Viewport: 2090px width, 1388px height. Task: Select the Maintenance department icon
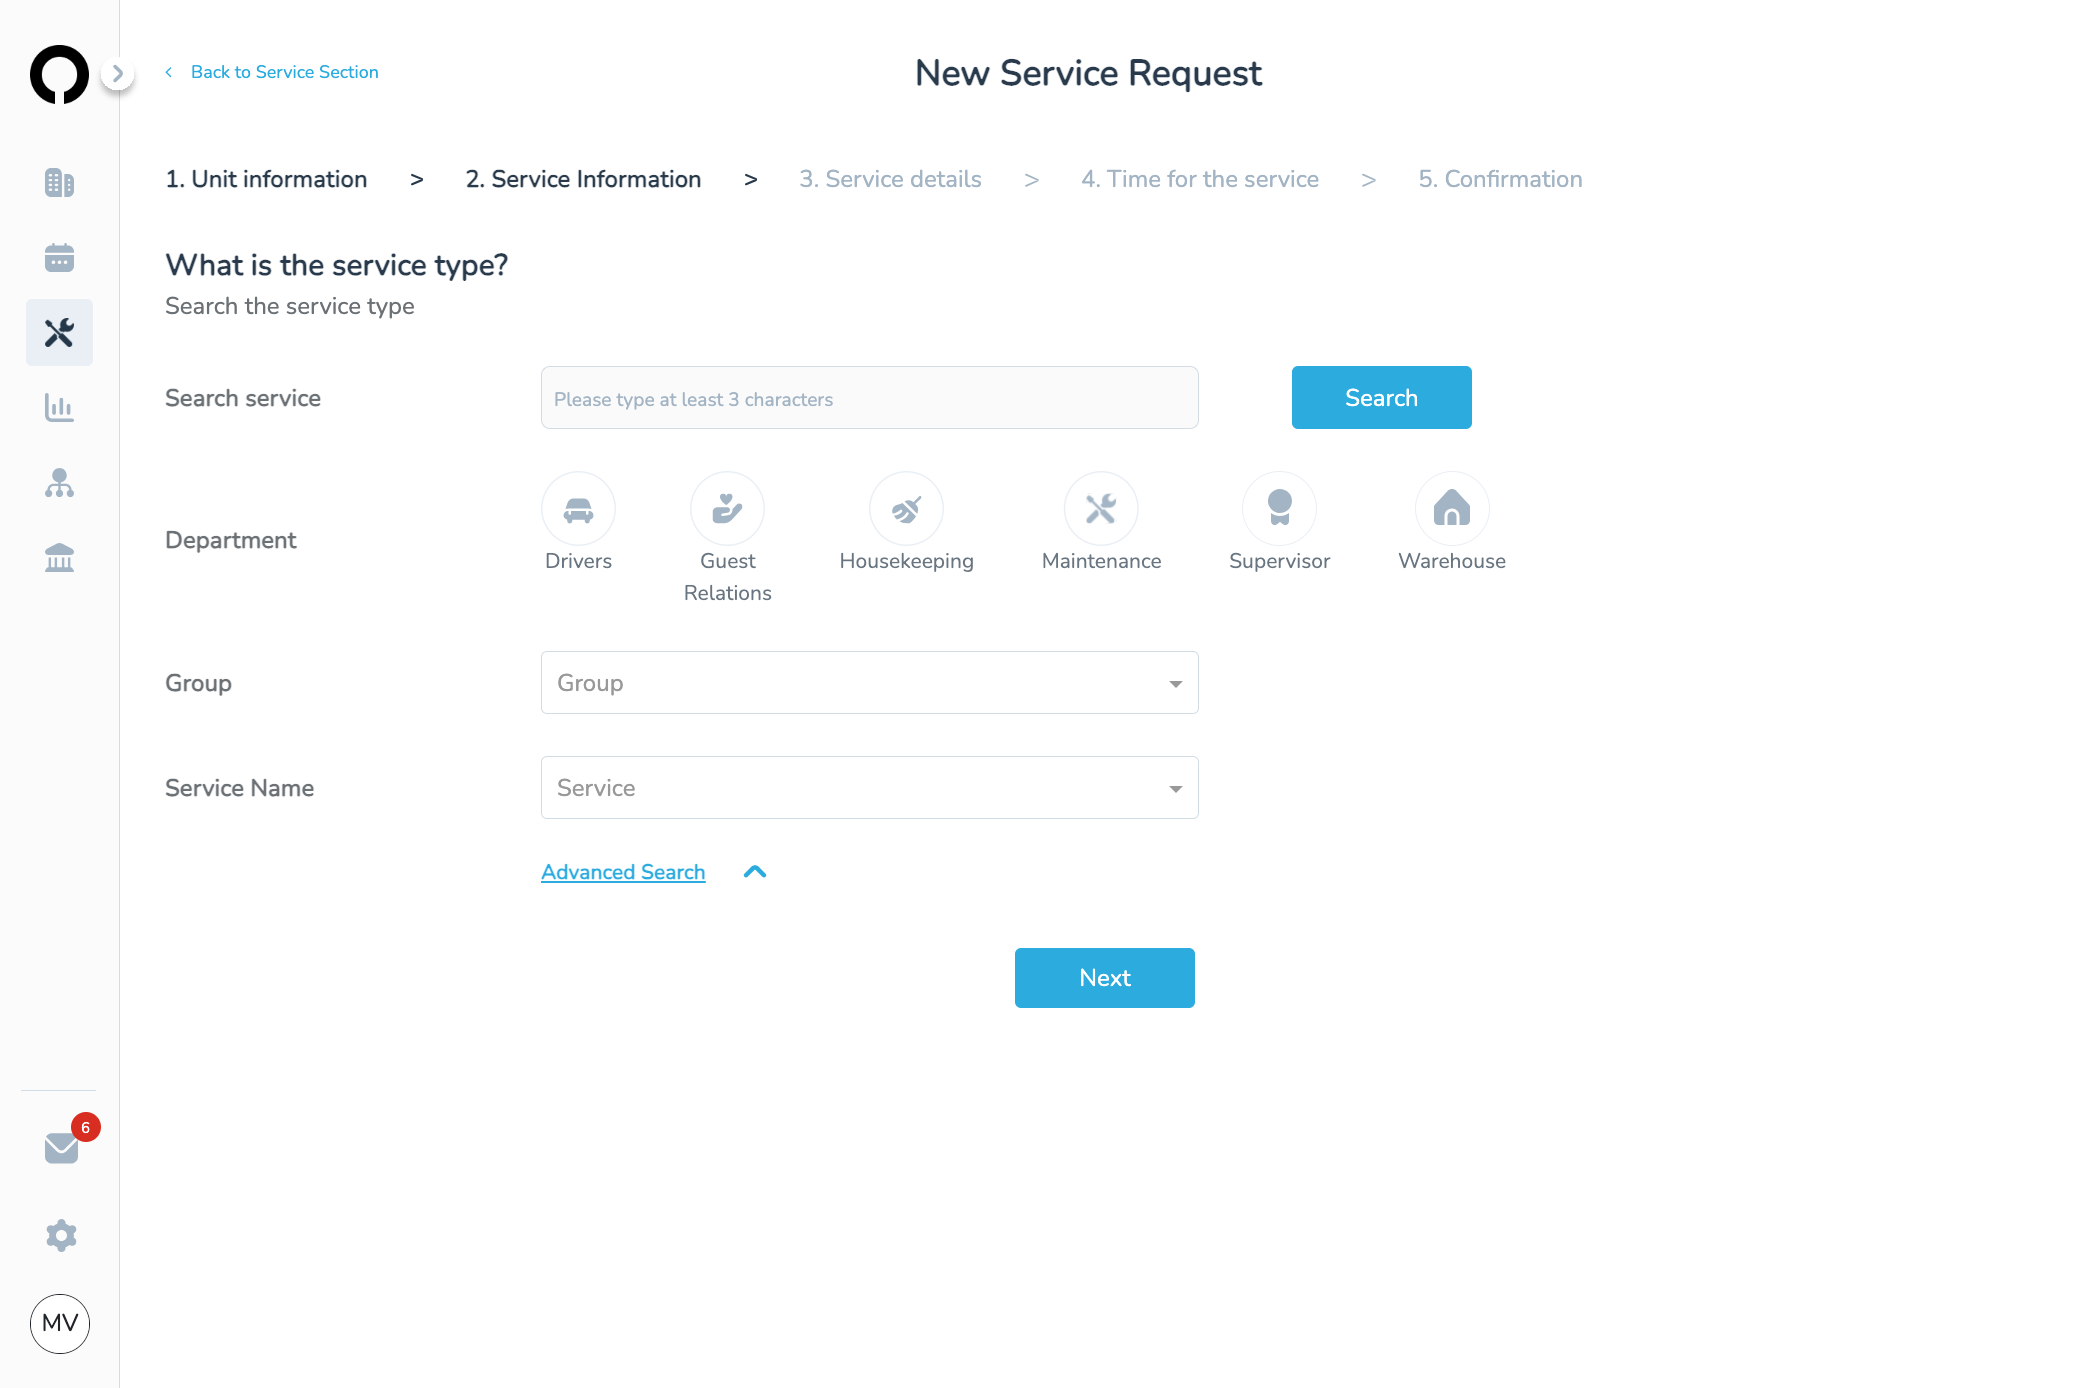[x=1101, y=509]
